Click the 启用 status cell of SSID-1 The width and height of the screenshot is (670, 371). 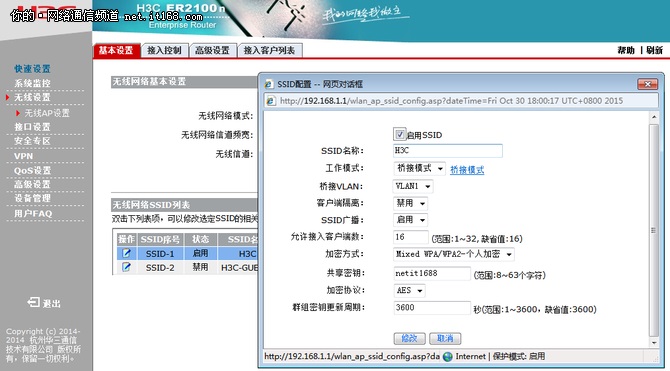(x=200, y=253)
